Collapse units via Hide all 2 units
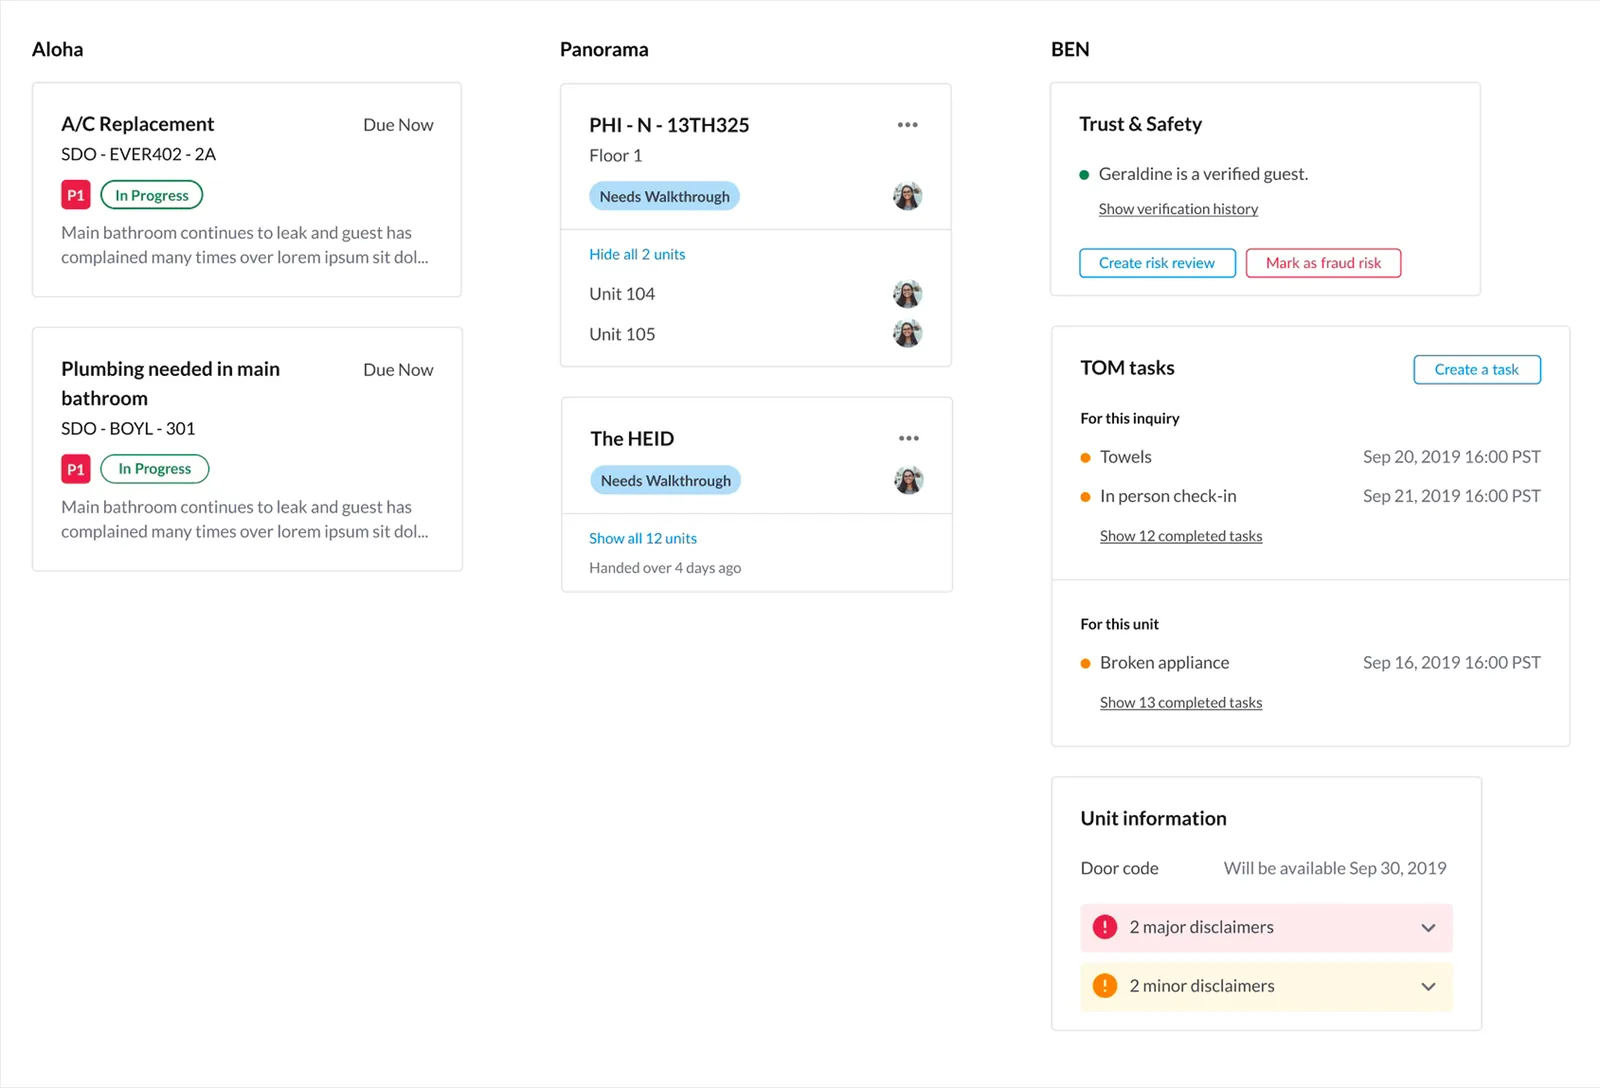The height and width of the screenshot is (1088, 1600). point(637,254)
